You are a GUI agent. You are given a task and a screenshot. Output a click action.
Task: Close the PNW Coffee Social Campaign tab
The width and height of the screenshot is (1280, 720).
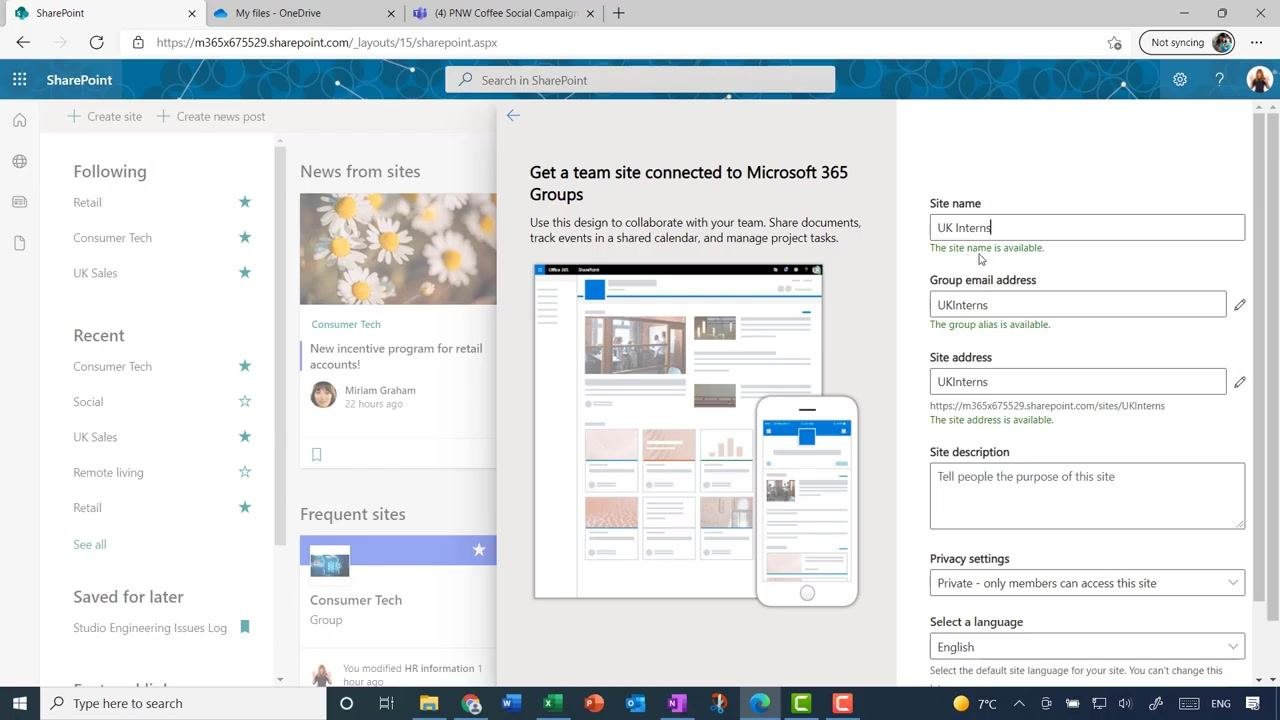tap(590, 13)
